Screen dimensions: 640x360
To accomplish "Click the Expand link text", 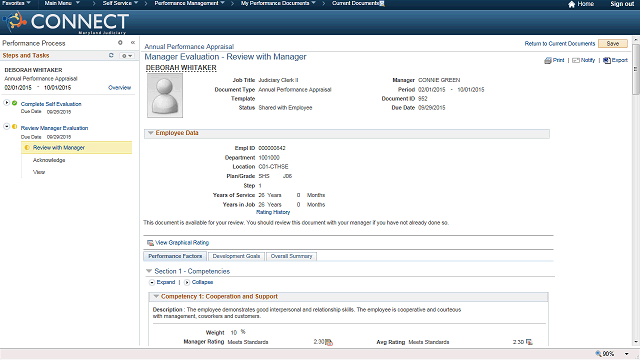I will coord(166,282).
